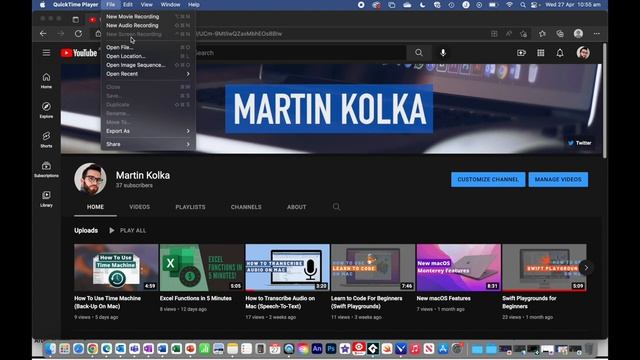
Task: Open Explore in YouTube sidebar
Action: pyautogui.click(x=46, y=110)
